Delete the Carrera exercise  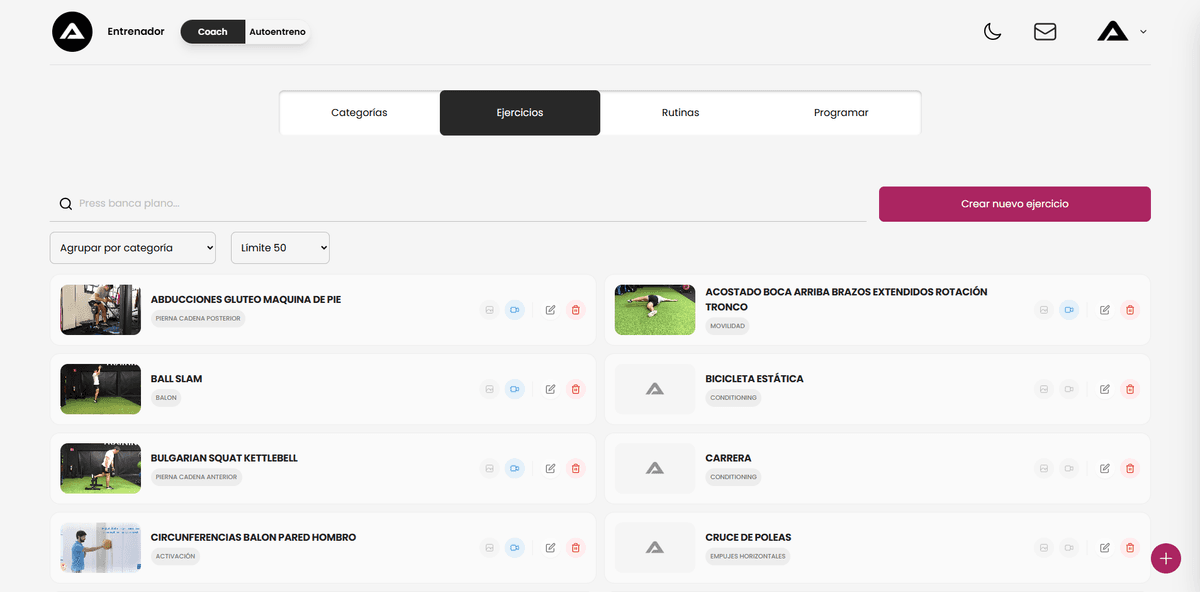(x=1130, y=468)
